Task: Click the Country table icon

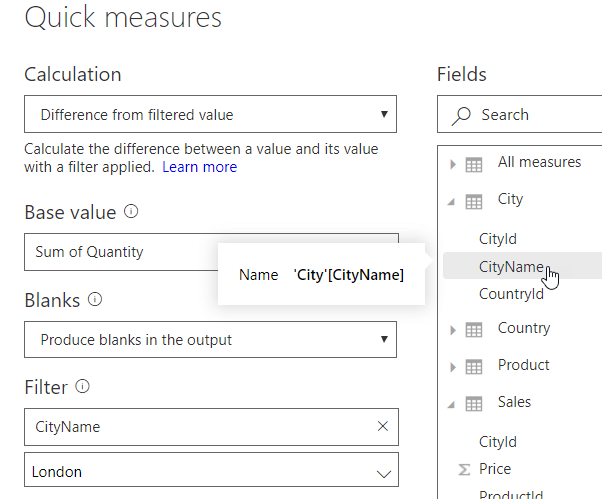Action: 474,329
